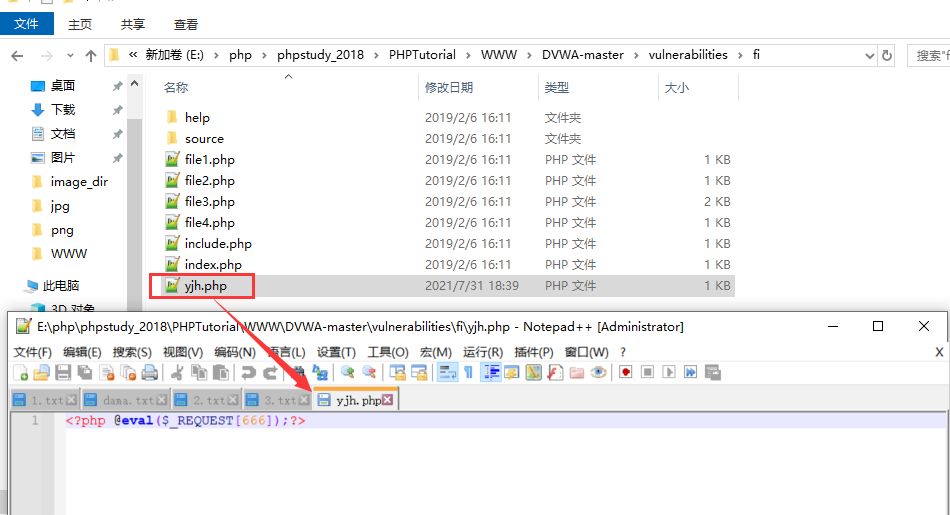Toggle synchronize horizontal scrolling icon

pos(419,373)
